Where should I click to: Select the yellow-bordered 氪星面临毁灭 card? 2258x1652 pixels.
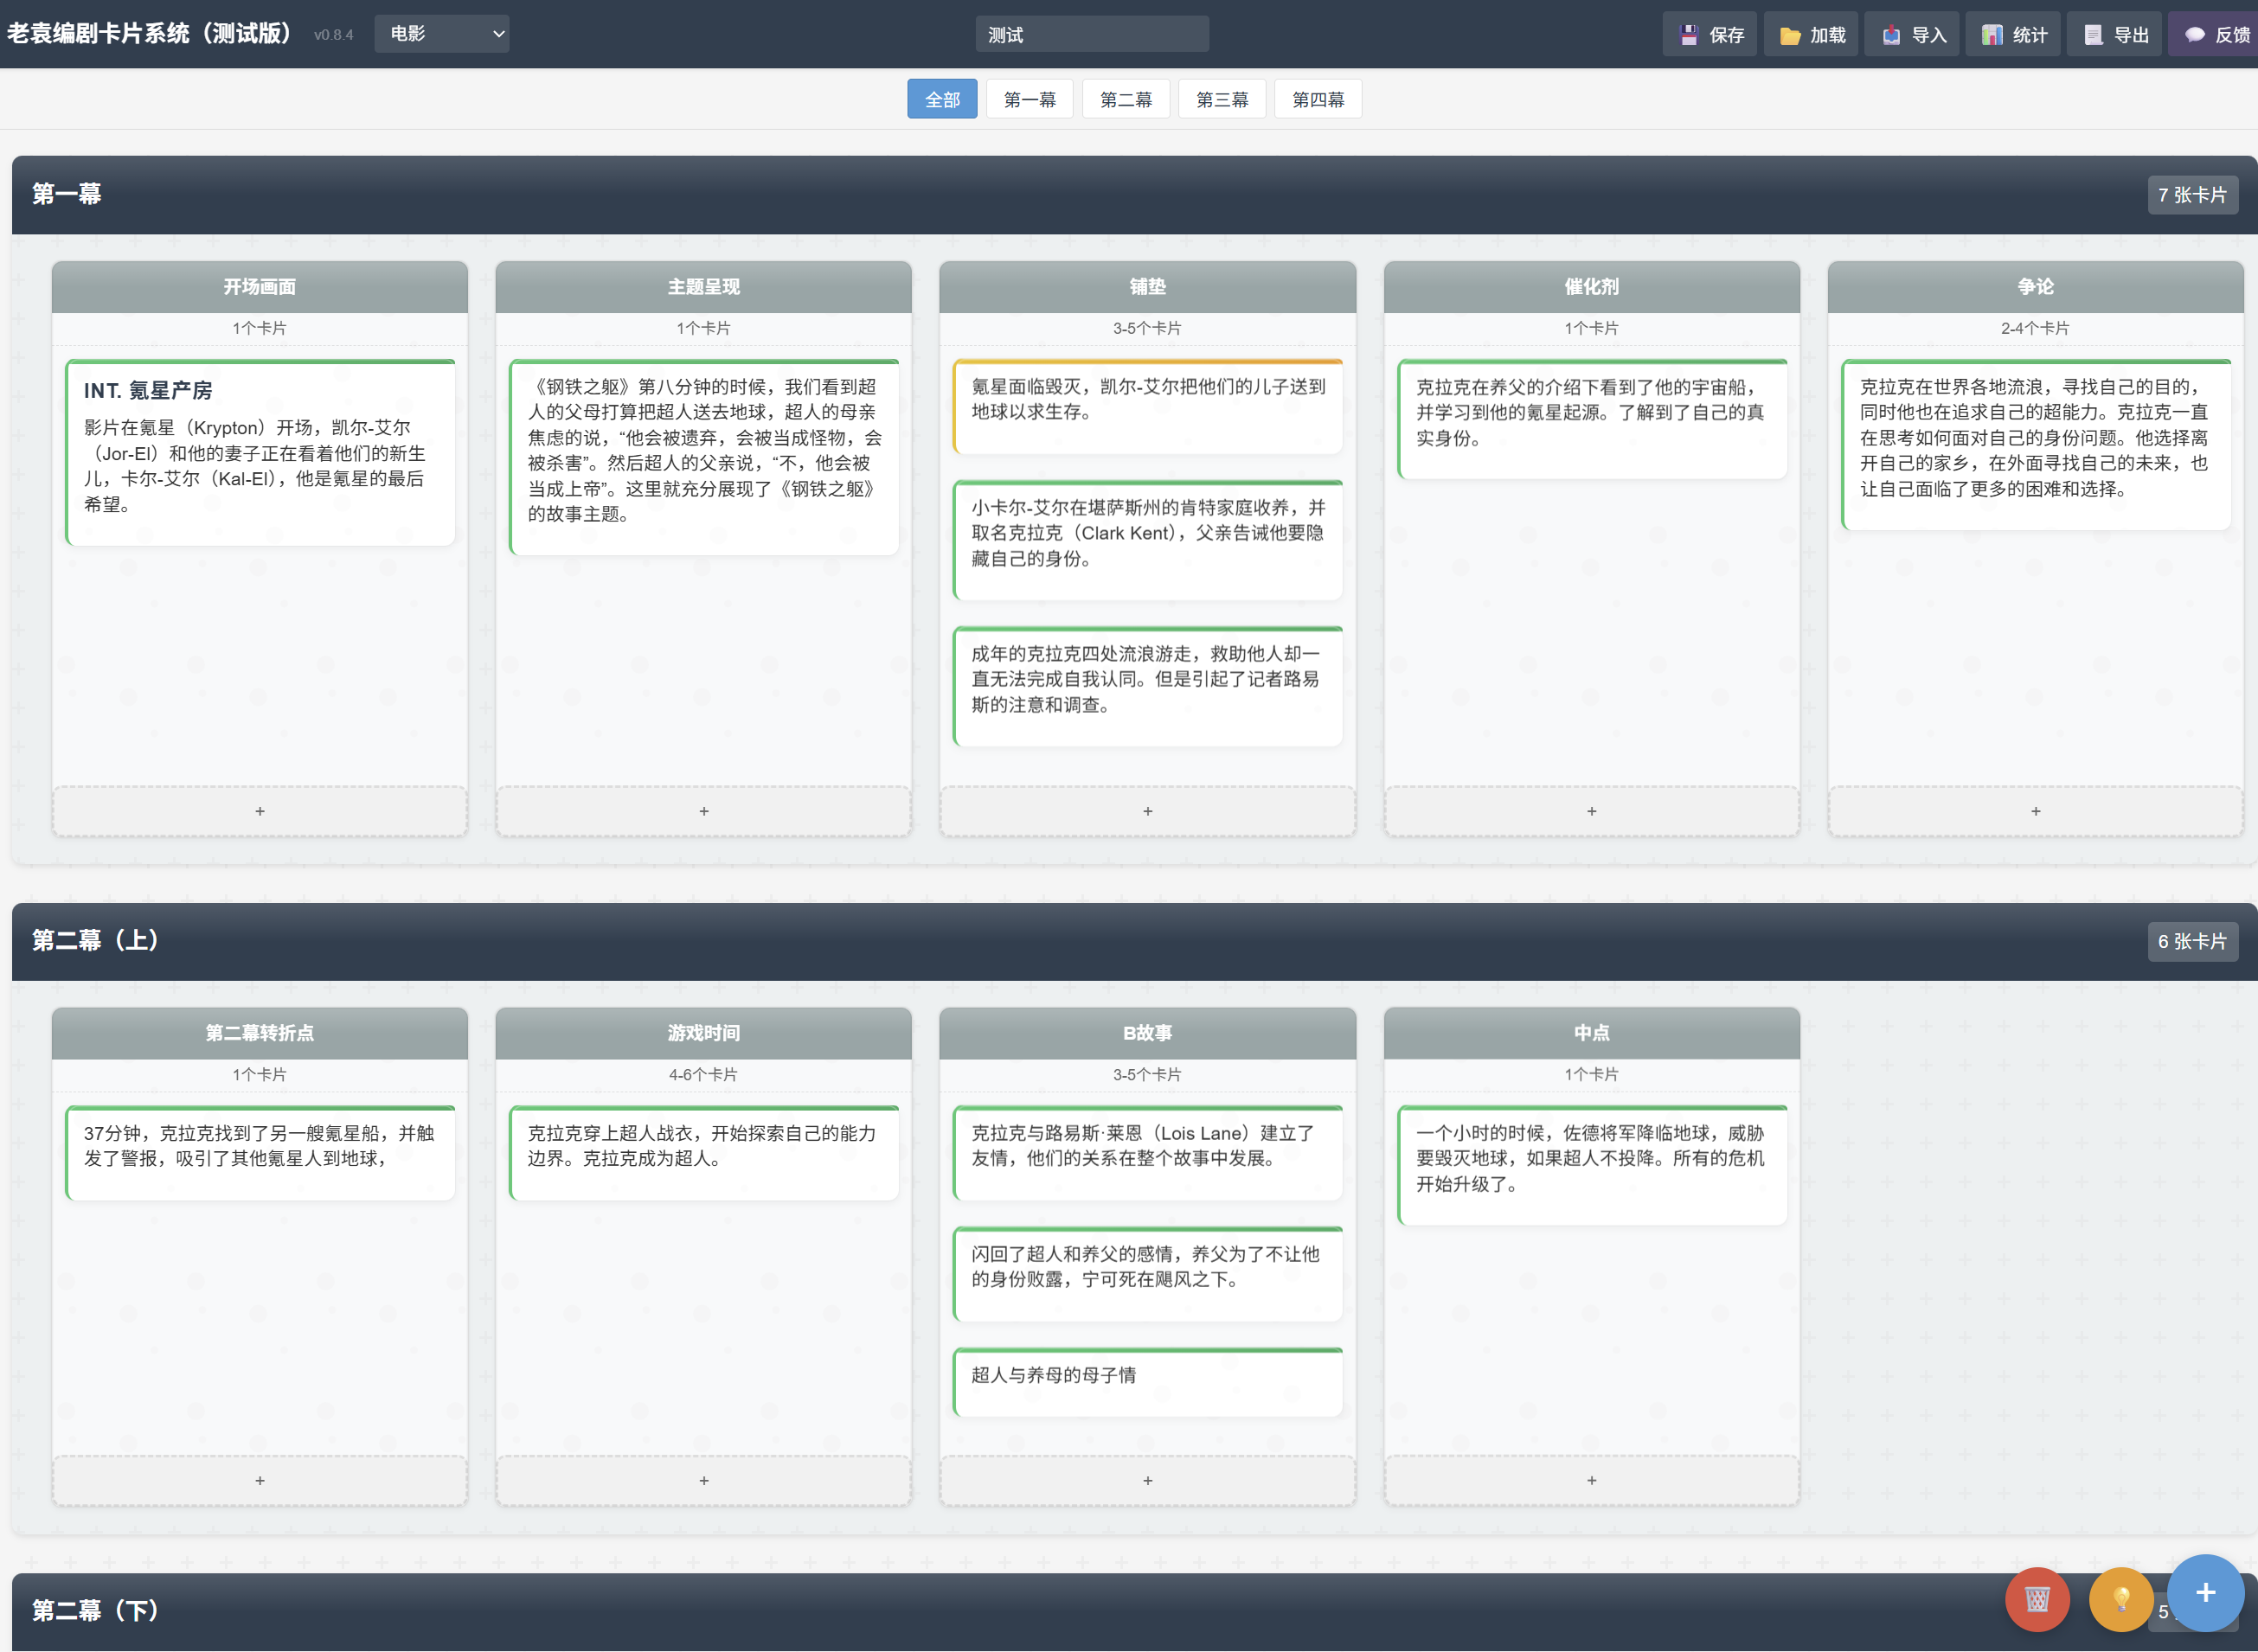coord(1147,406)
